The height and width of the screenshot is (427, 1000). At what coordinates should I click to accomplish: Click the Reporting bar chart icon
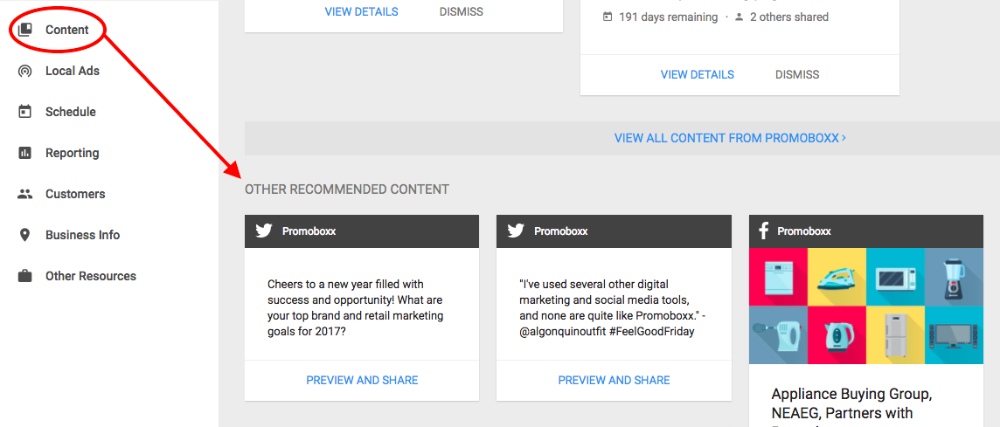[25, 153]
